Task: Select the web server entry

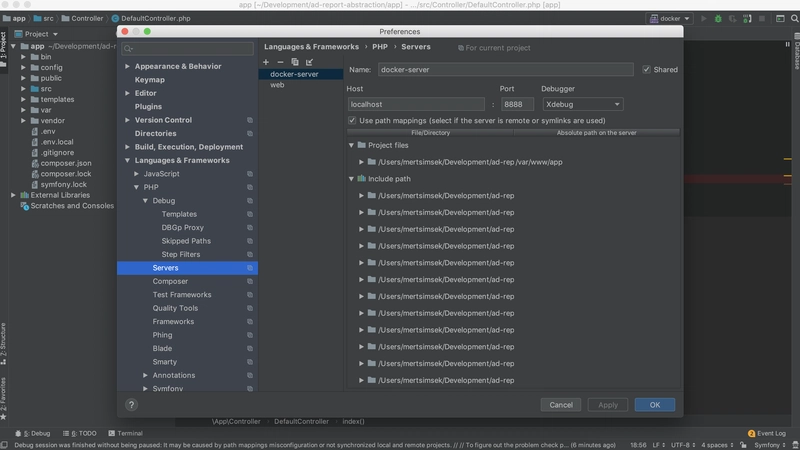Action: [277, 85]
